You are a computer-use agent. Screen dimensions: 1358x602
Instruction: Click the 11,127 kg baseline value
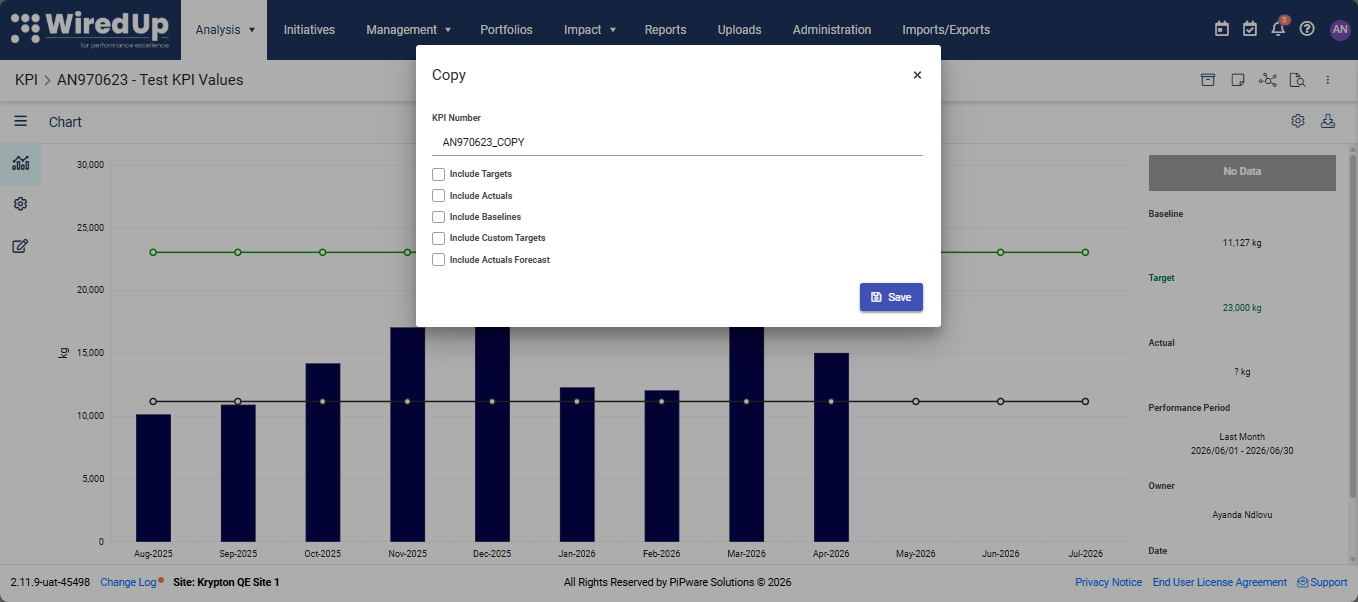(1242, 243)
